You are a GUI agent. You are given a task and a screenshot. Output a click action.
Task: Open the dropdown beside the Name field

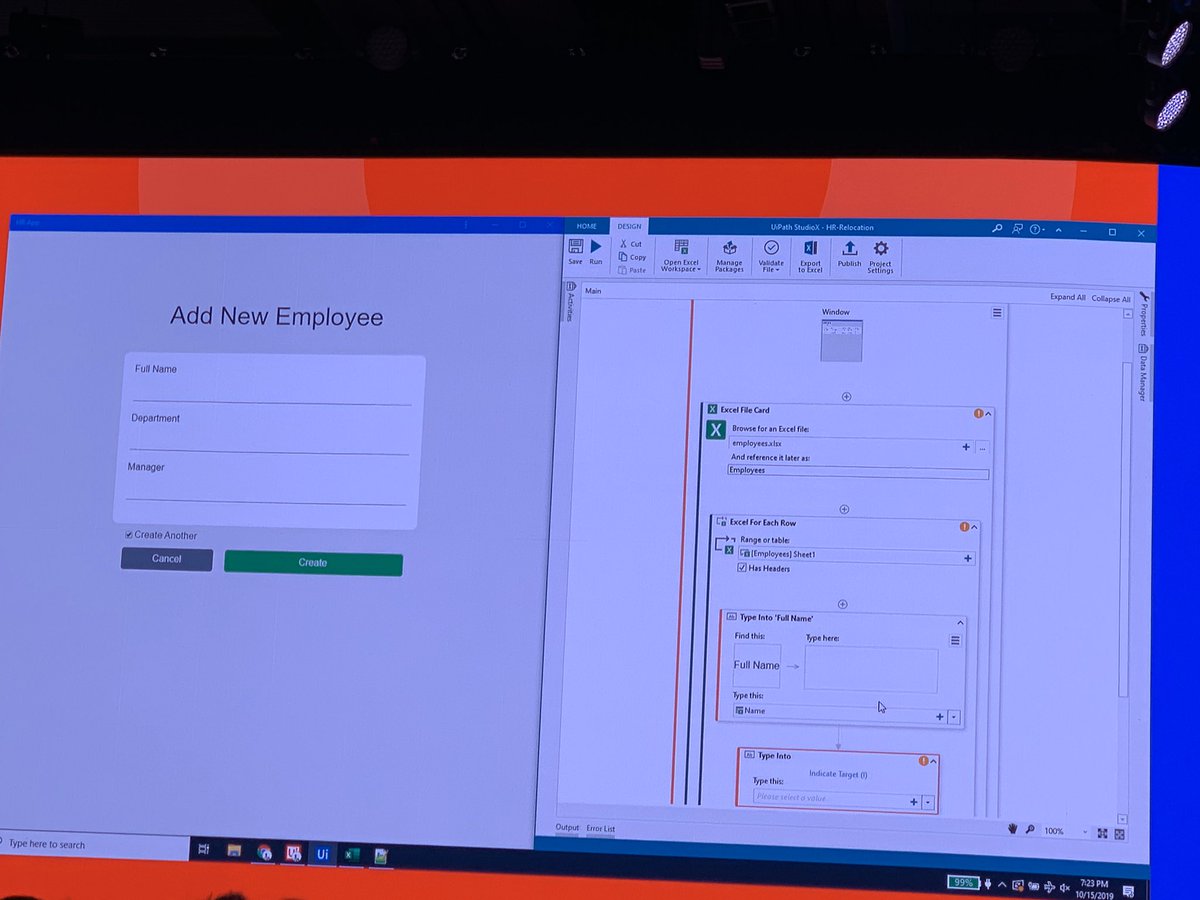pos(954,717)
